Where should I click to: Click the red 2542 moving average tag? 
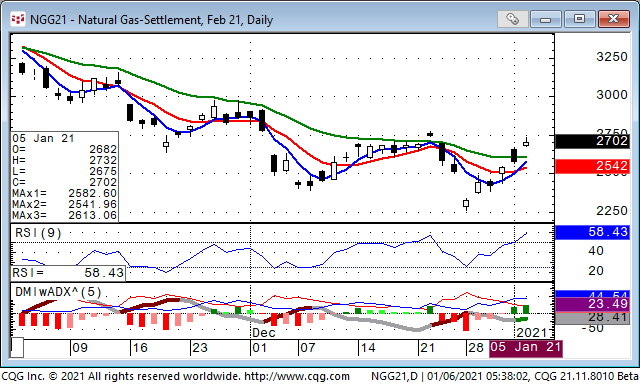(x=592, y=166)
